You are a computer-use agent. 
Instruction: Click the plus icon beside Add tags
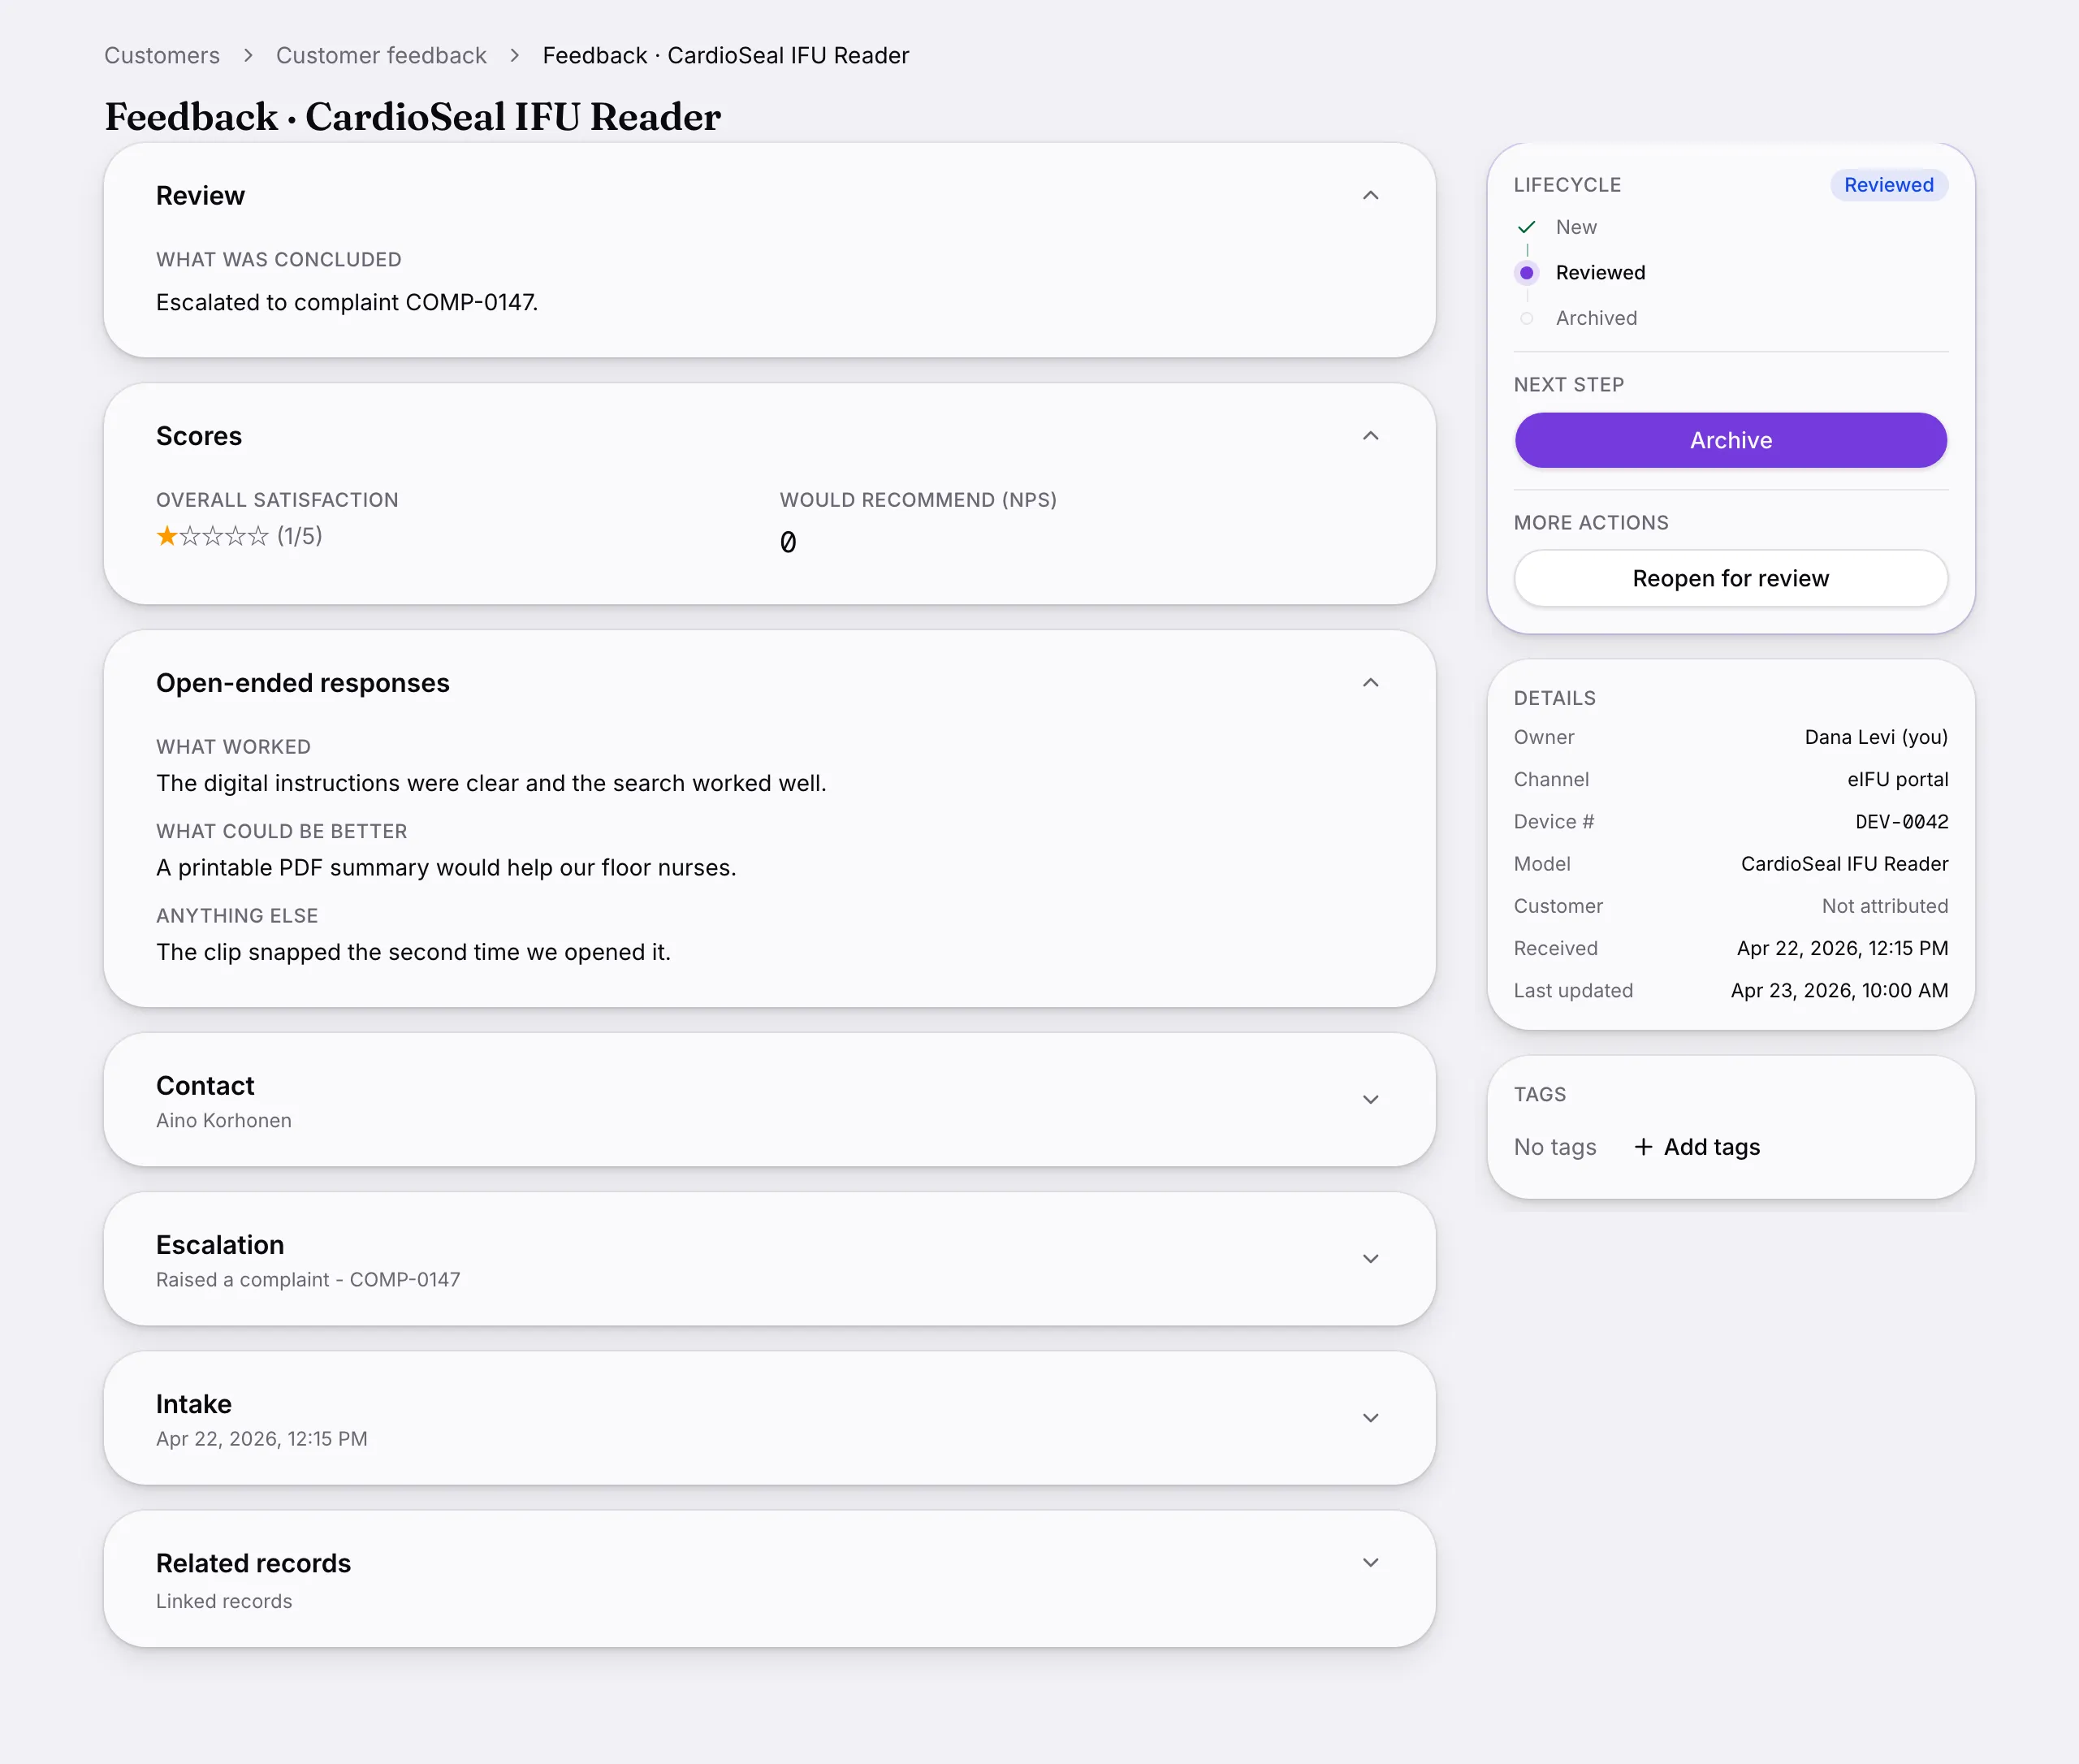pos(1643,1147)
